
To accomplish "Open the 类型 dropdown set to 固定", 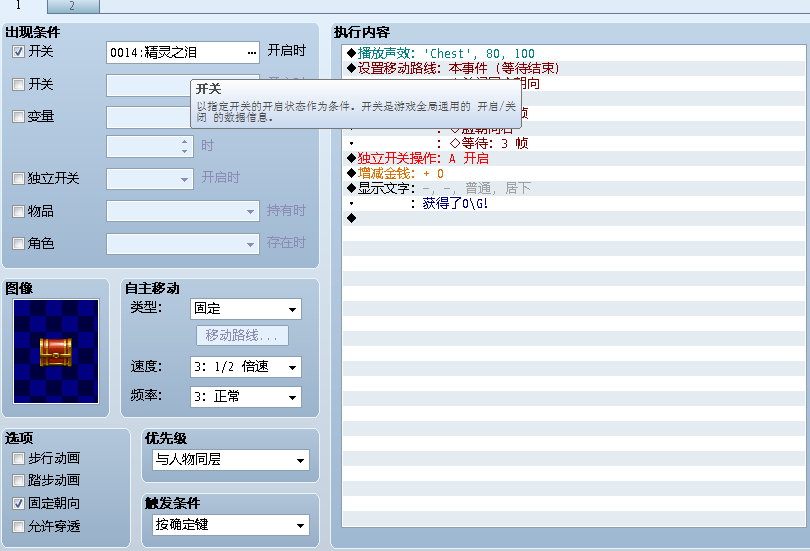I will tap(246, 309).
